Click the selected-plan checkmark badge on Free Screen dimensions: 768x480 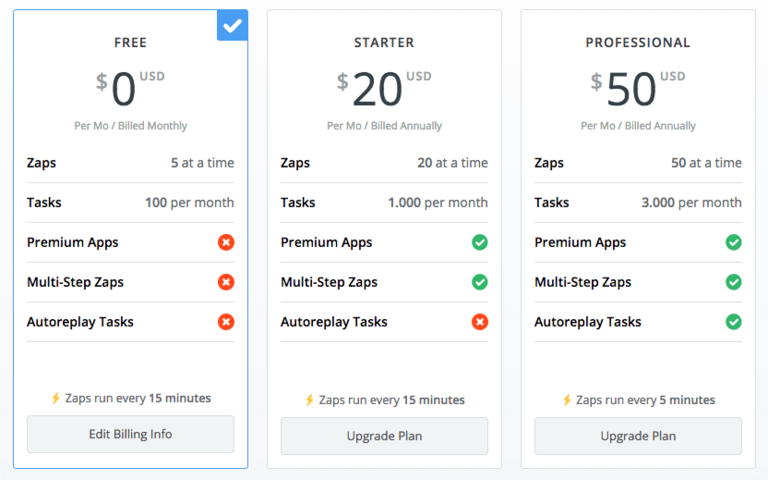[233, 25]
